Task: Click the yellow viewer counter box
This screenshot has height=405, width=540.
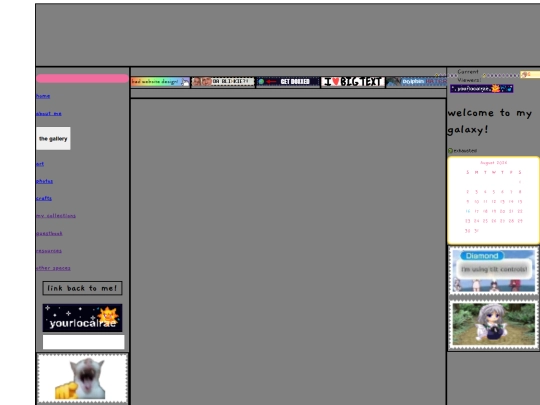Action: (x=530, y=74)
